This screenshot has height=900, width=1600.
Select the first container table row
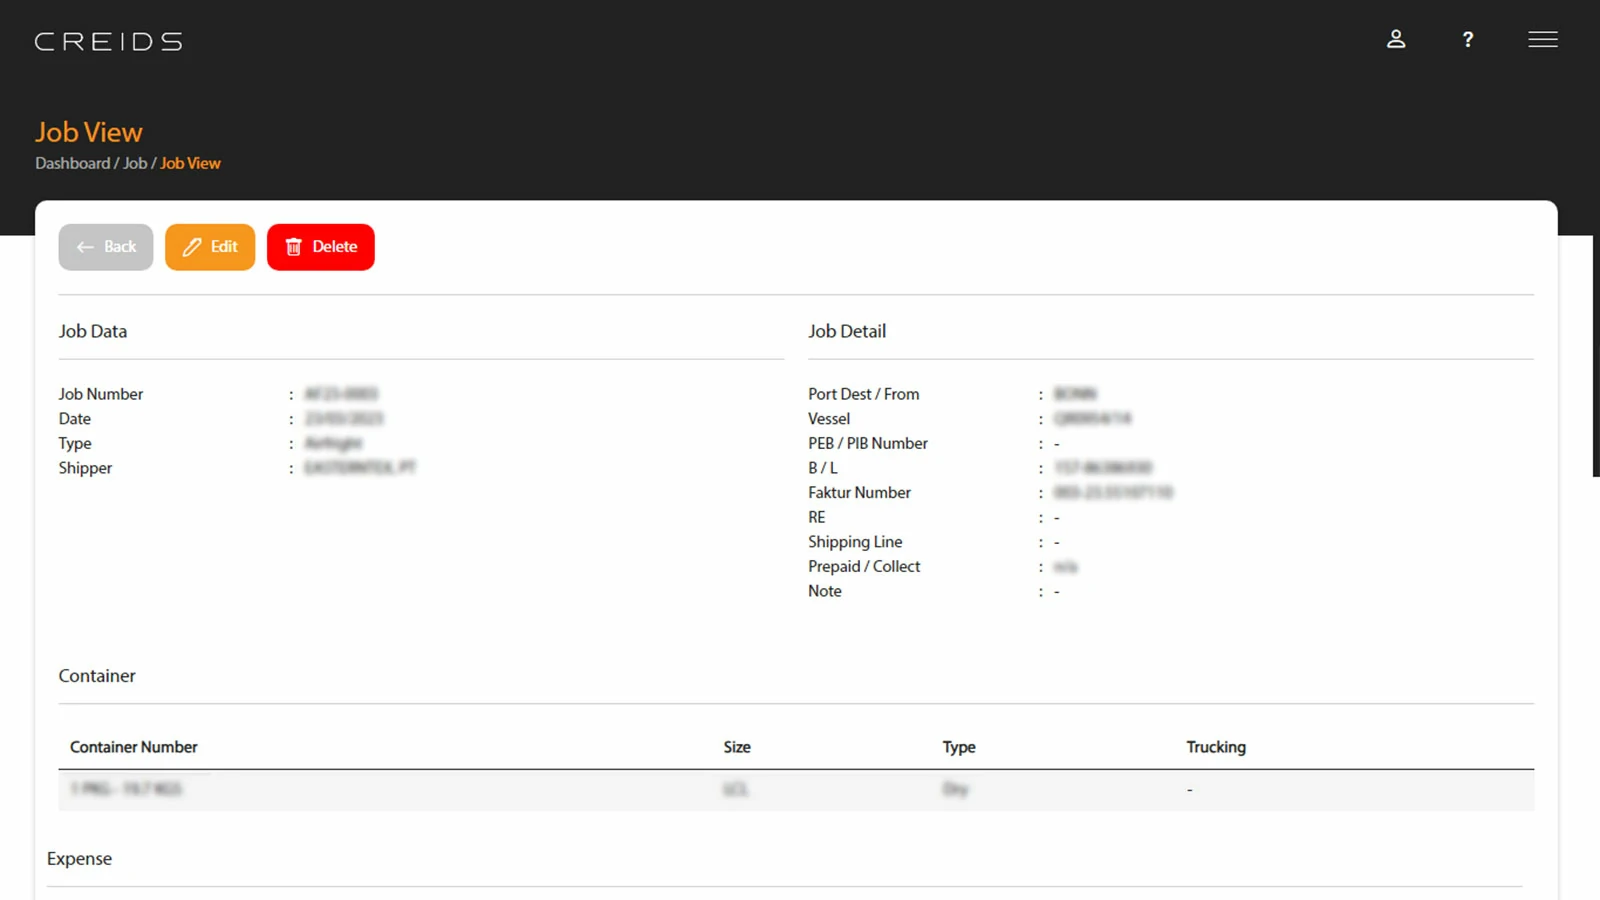point(795,790)
